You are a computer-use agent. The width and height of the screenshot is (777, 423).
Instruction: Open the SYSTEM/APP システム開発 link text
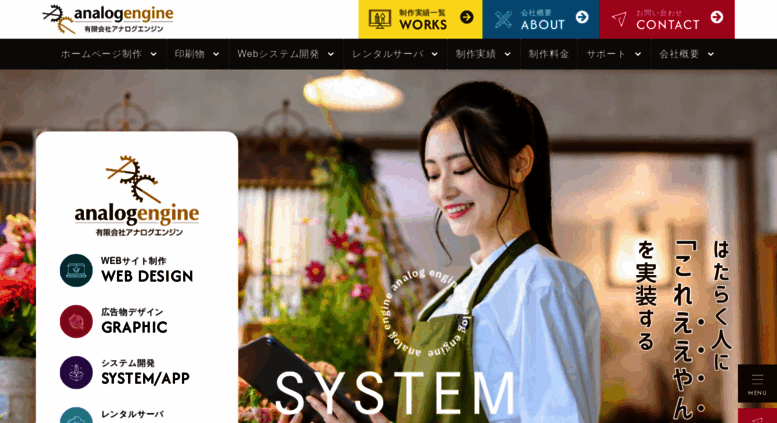click(x=145, y=372)
